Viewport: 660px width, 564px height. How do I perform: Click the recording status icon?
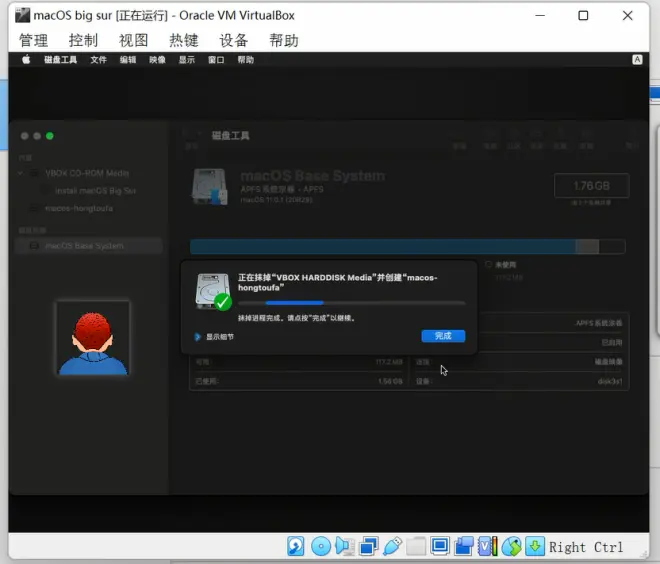pyautogui.click(x=464, y=546)
